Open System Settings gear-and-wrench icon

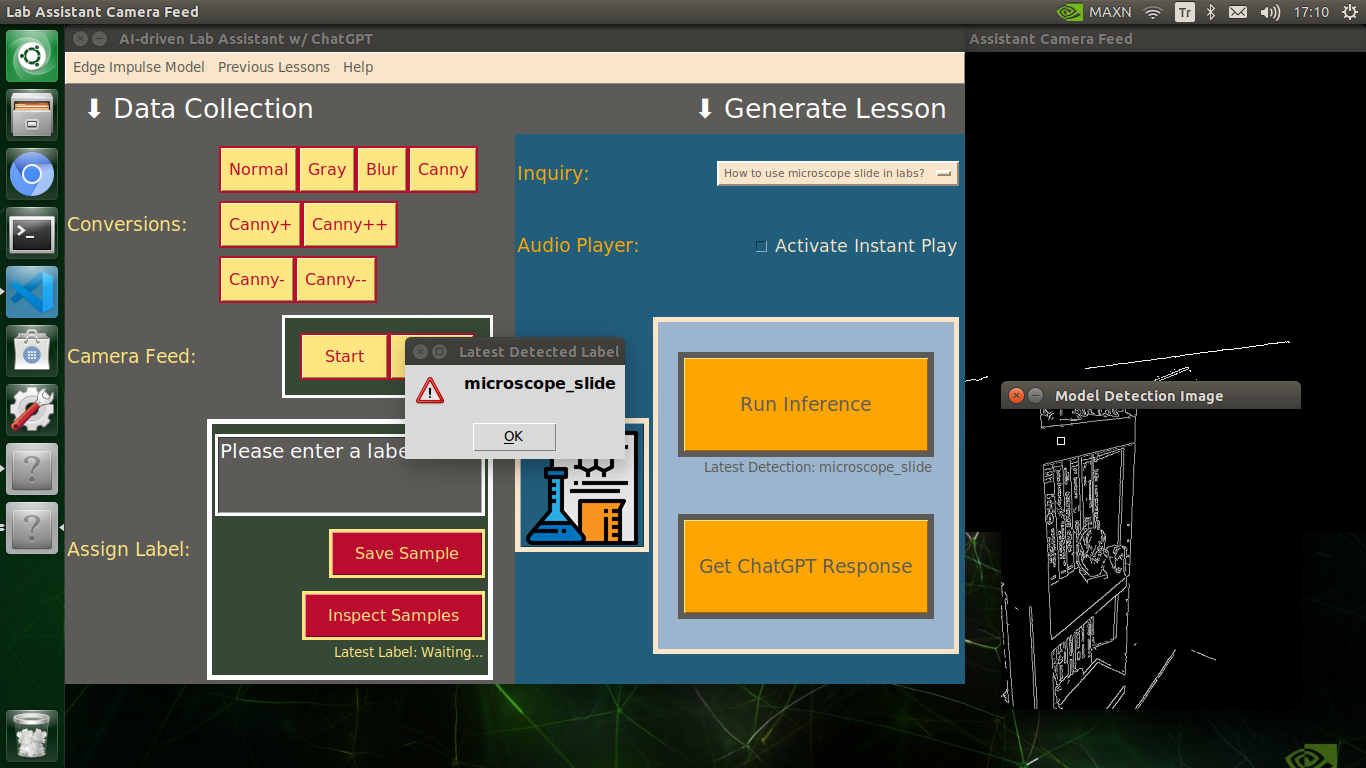(32, 410)
